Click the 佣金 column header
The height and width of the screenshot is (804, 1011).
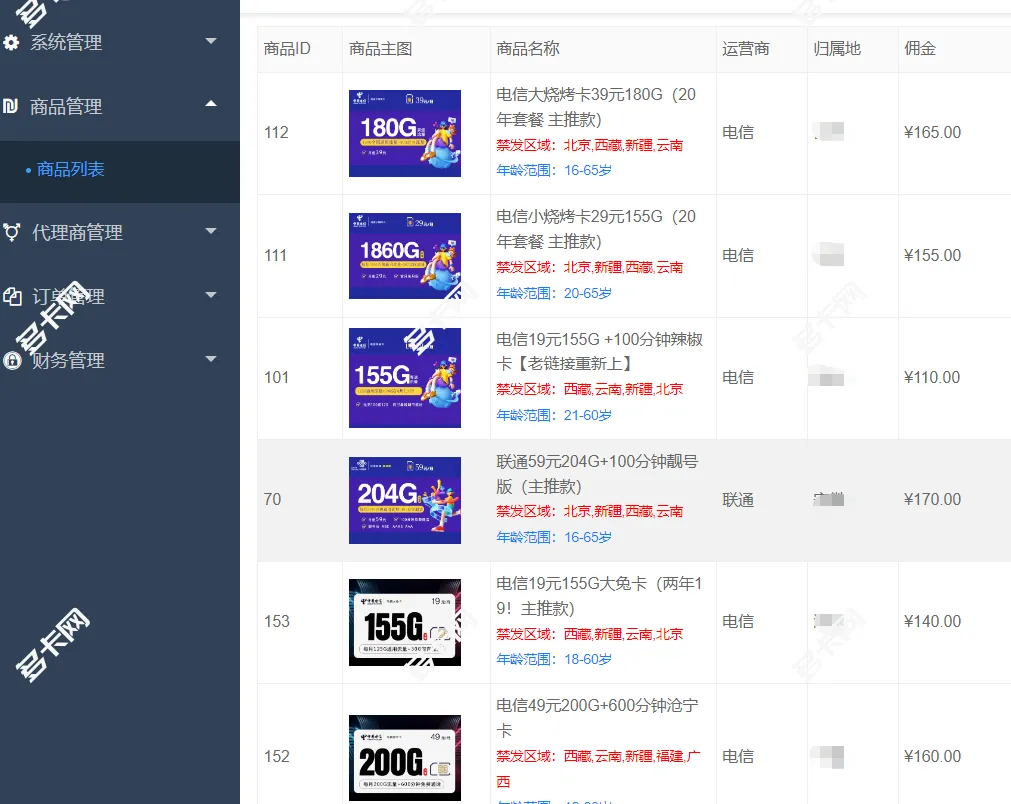tap(919, 48)
